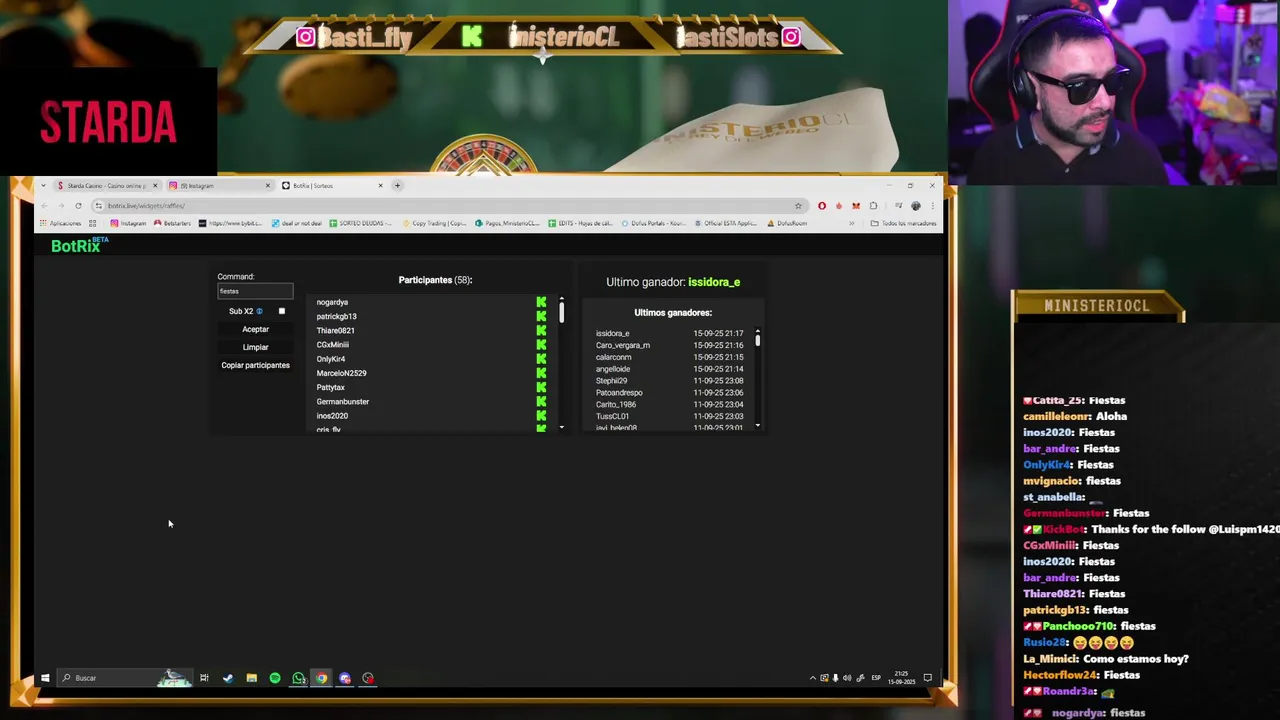Open the Aplicaciones bookmarks shortcut
Screen dimensions: 1280x720
(x=60, y=223)
